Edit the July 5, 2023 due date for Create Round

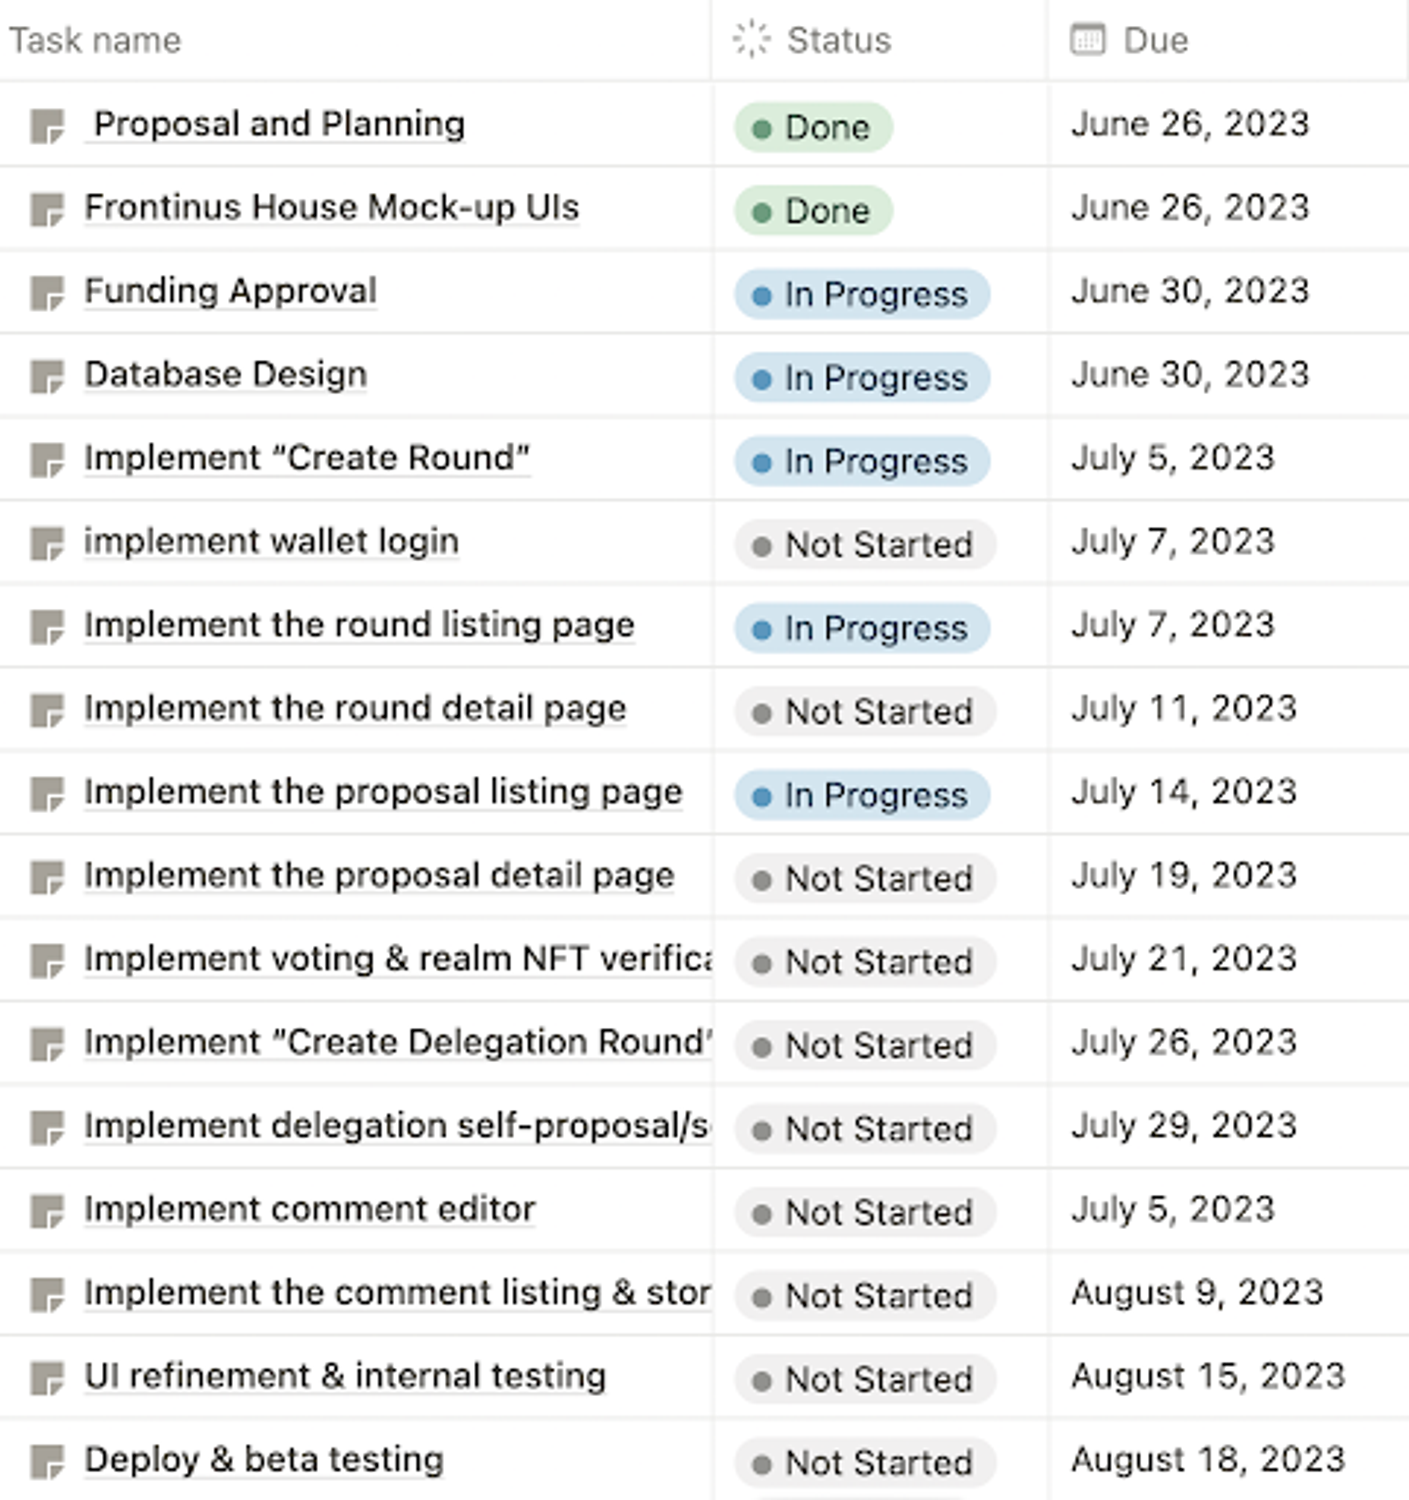click(x=1172, y=458)
